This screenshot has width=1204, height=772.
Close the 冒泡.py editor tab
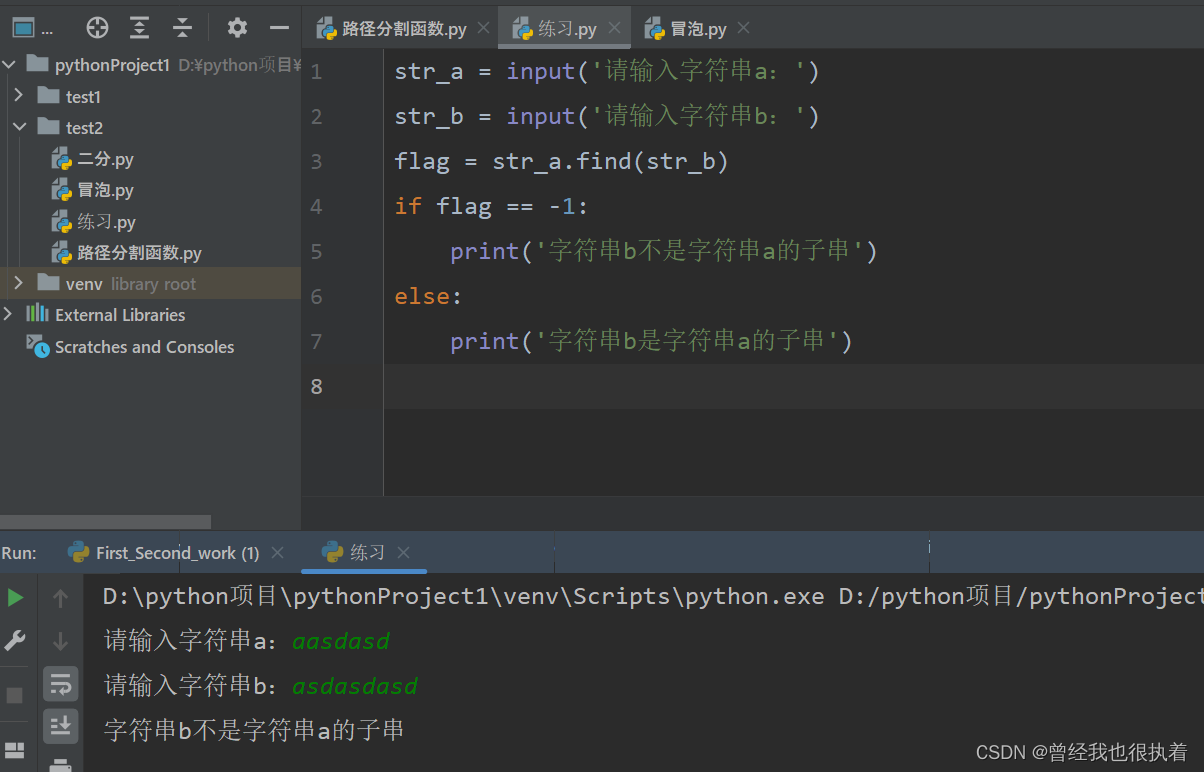[x=743, y=28]
